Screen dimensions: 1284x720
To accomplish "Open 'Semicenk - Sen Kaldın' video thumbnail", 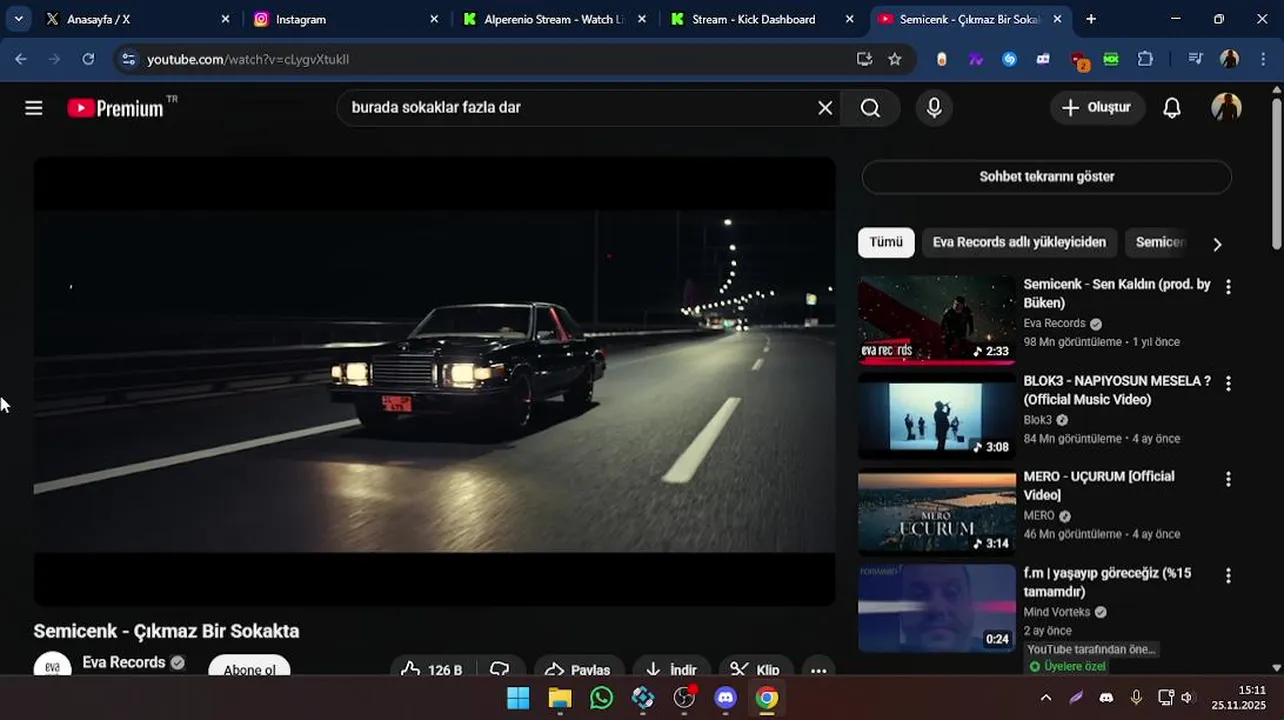I will click(936, 320).
